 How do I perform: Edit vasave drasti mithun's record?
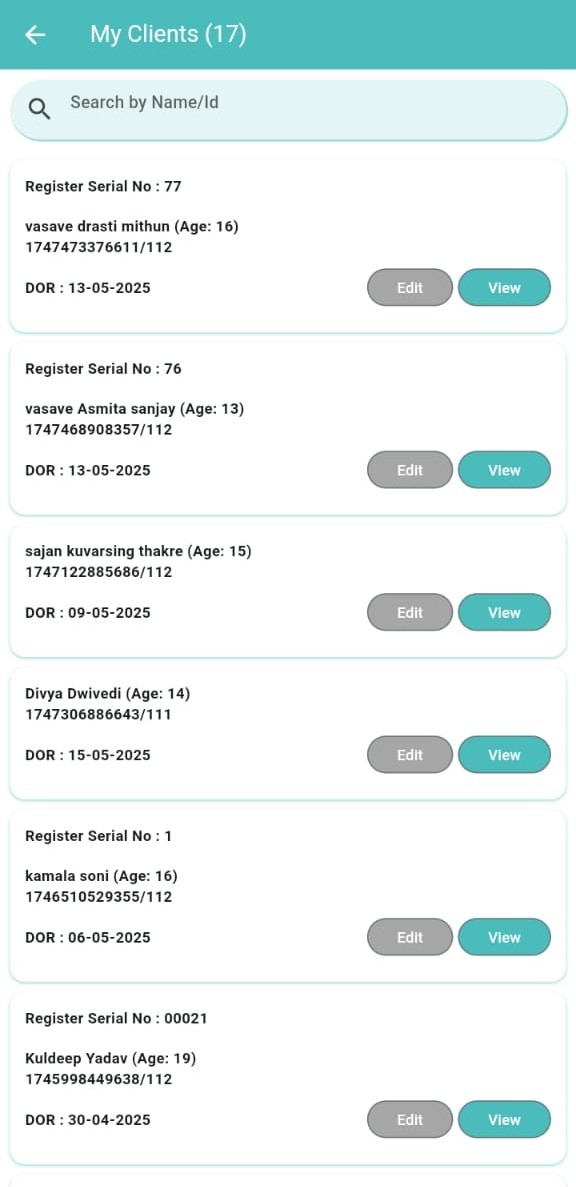[409, 288]
